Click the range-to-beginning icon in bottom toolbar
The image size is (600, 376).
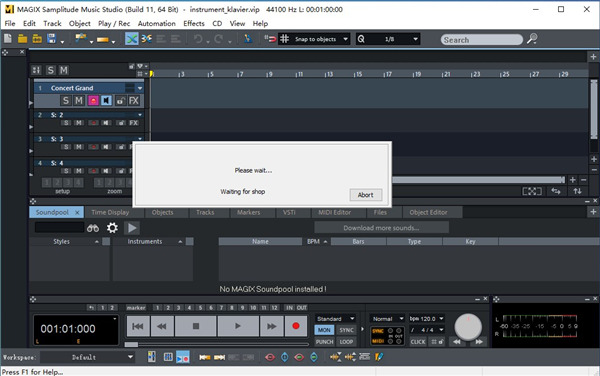pos(205,357)
